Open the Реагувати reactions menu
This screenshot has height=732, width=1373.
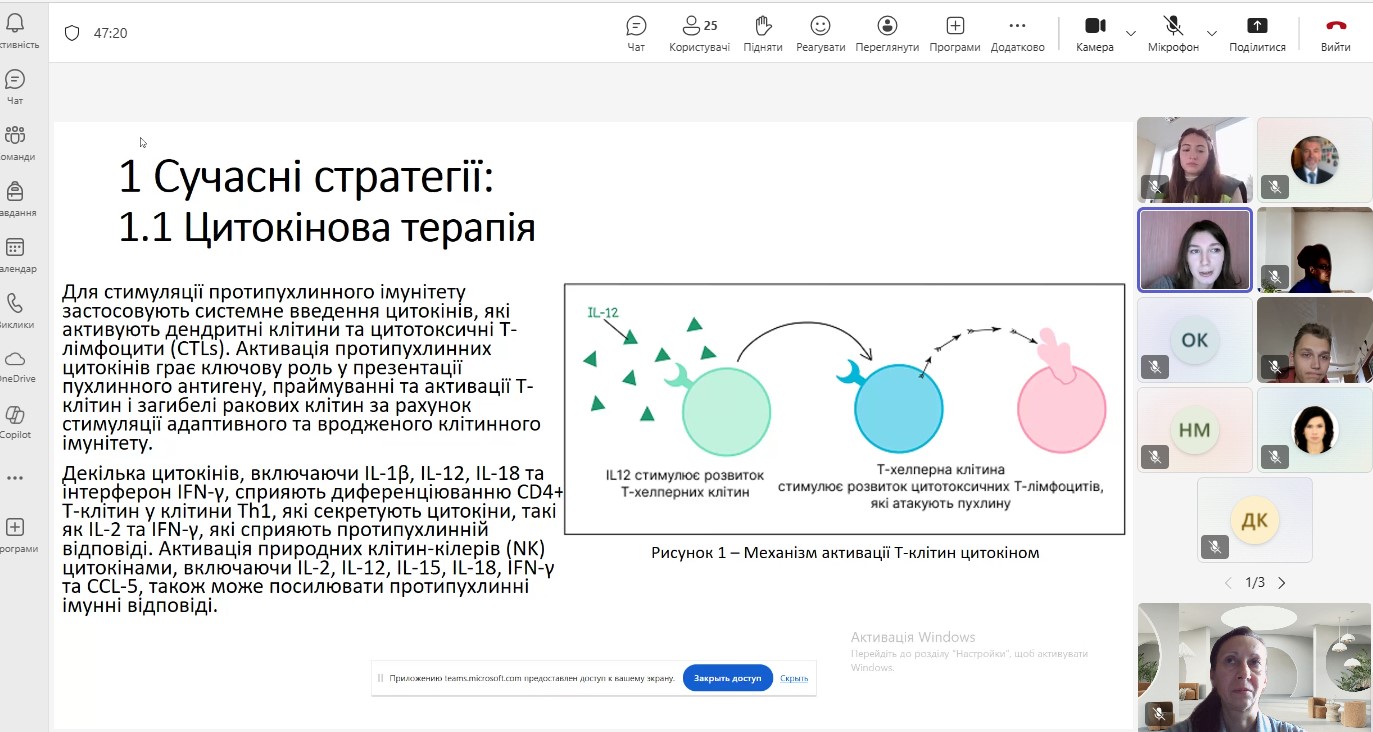820,33
